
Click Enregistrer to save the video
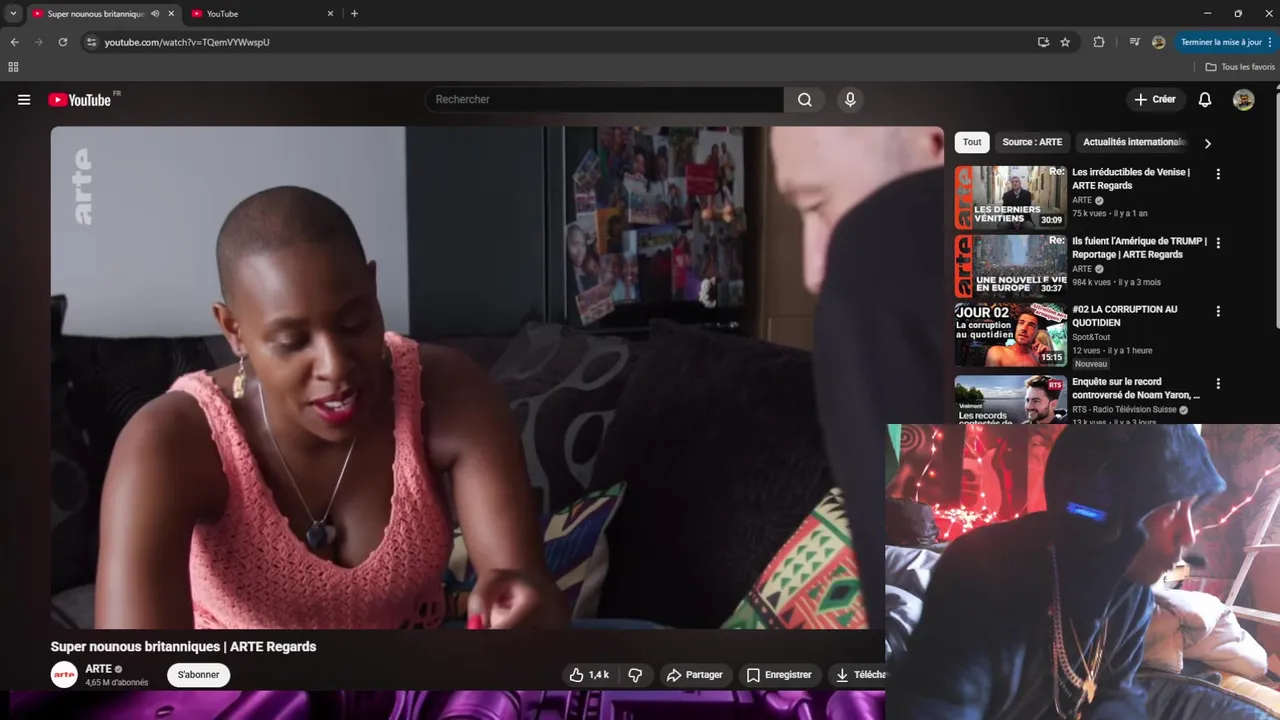[x=780, y=675]
